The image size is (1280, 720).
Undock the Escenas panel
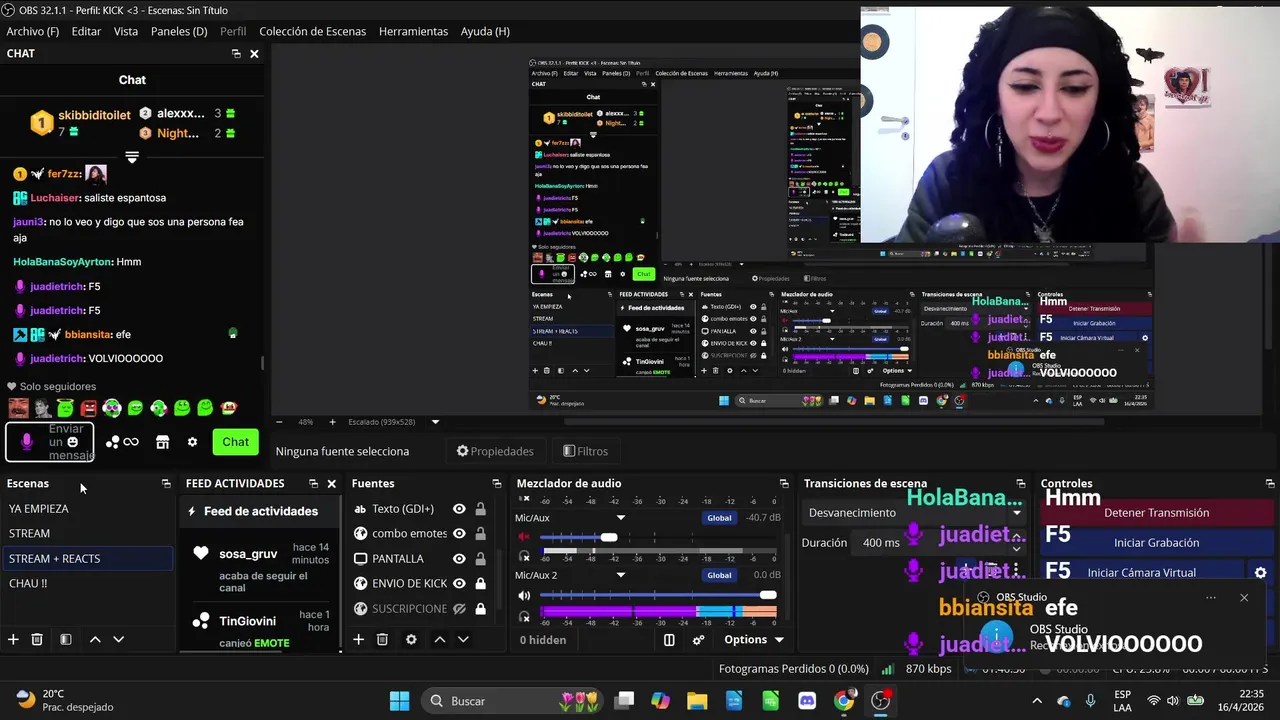click(x=166, y=484)
